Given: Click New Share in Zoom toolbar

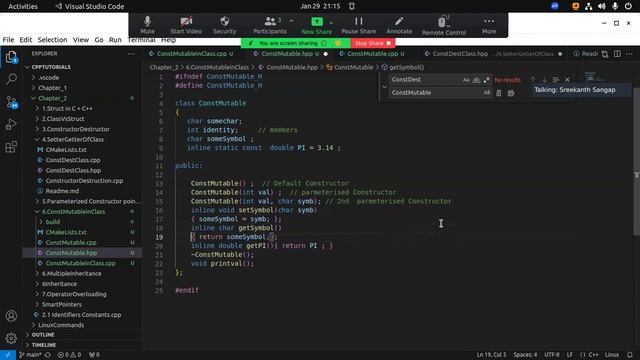Looking at the screenshot, I should tap(316, 25).
